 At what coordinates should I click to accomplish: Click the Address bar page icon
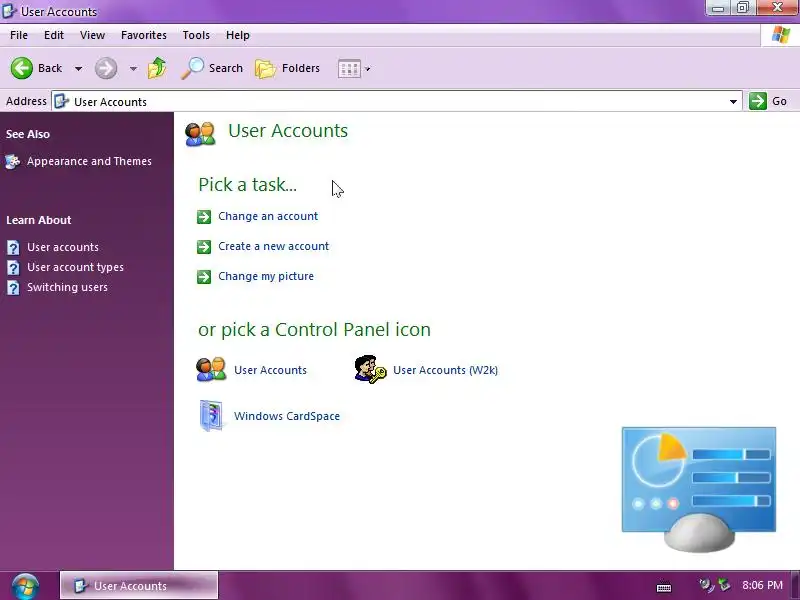coord(61,101)
